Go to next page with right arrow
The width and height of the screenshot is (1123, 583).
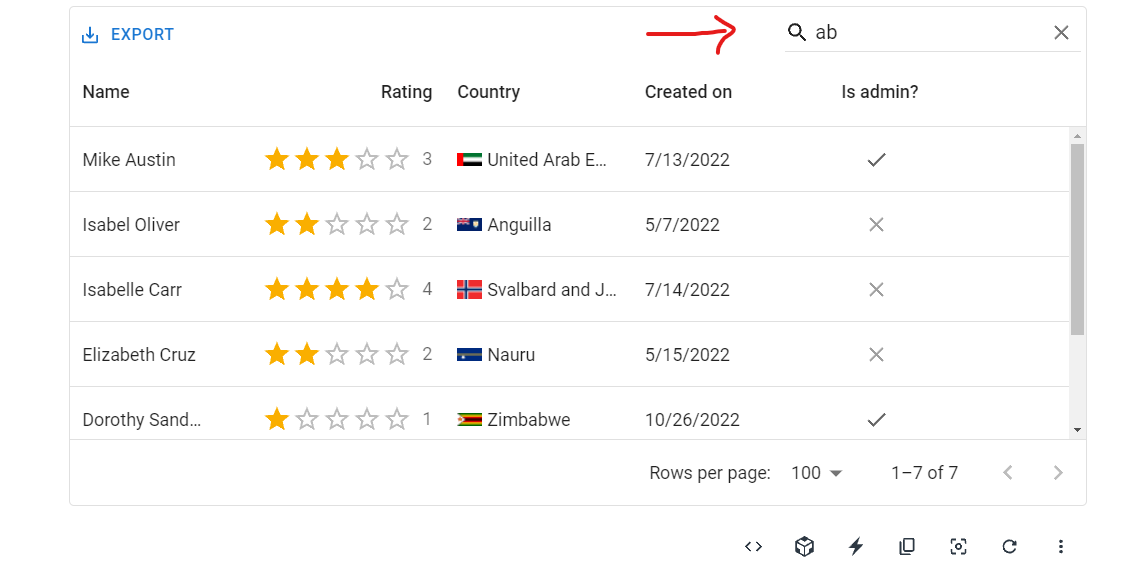1058,472
